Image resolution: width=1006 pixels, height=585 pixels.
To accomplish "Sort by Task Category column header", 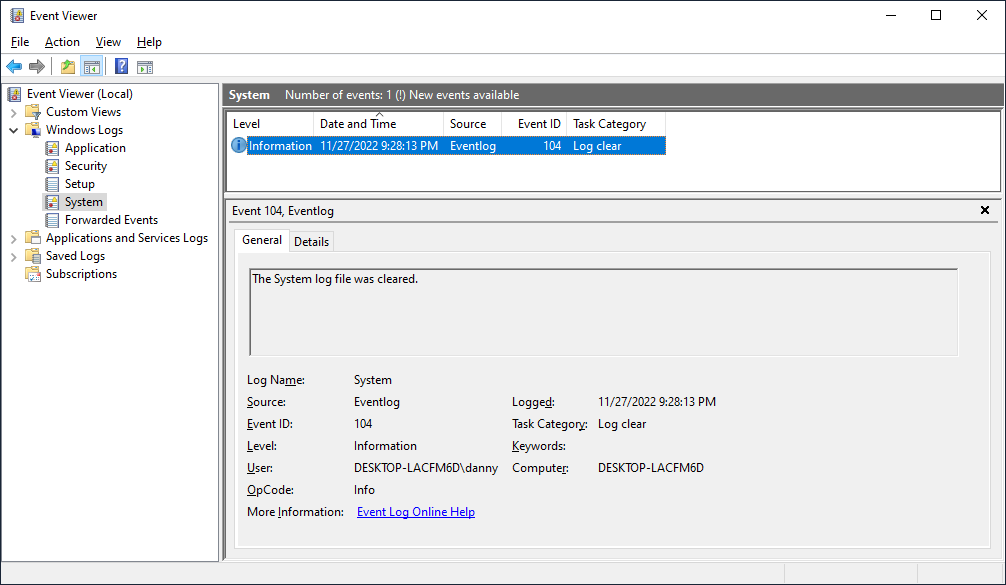I will click(x=616, y=124).
